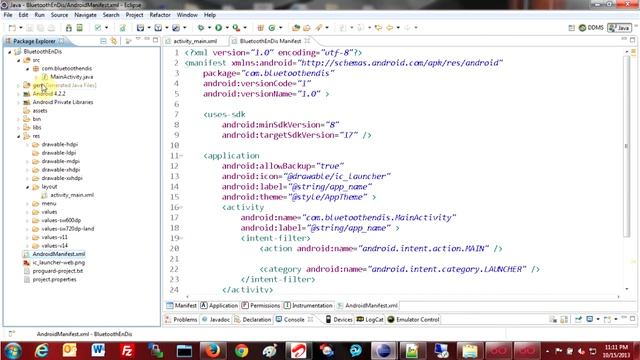The height and width of the screenshot is (360, 640).
Task: Open the Project menu
Action: (134, 15)
